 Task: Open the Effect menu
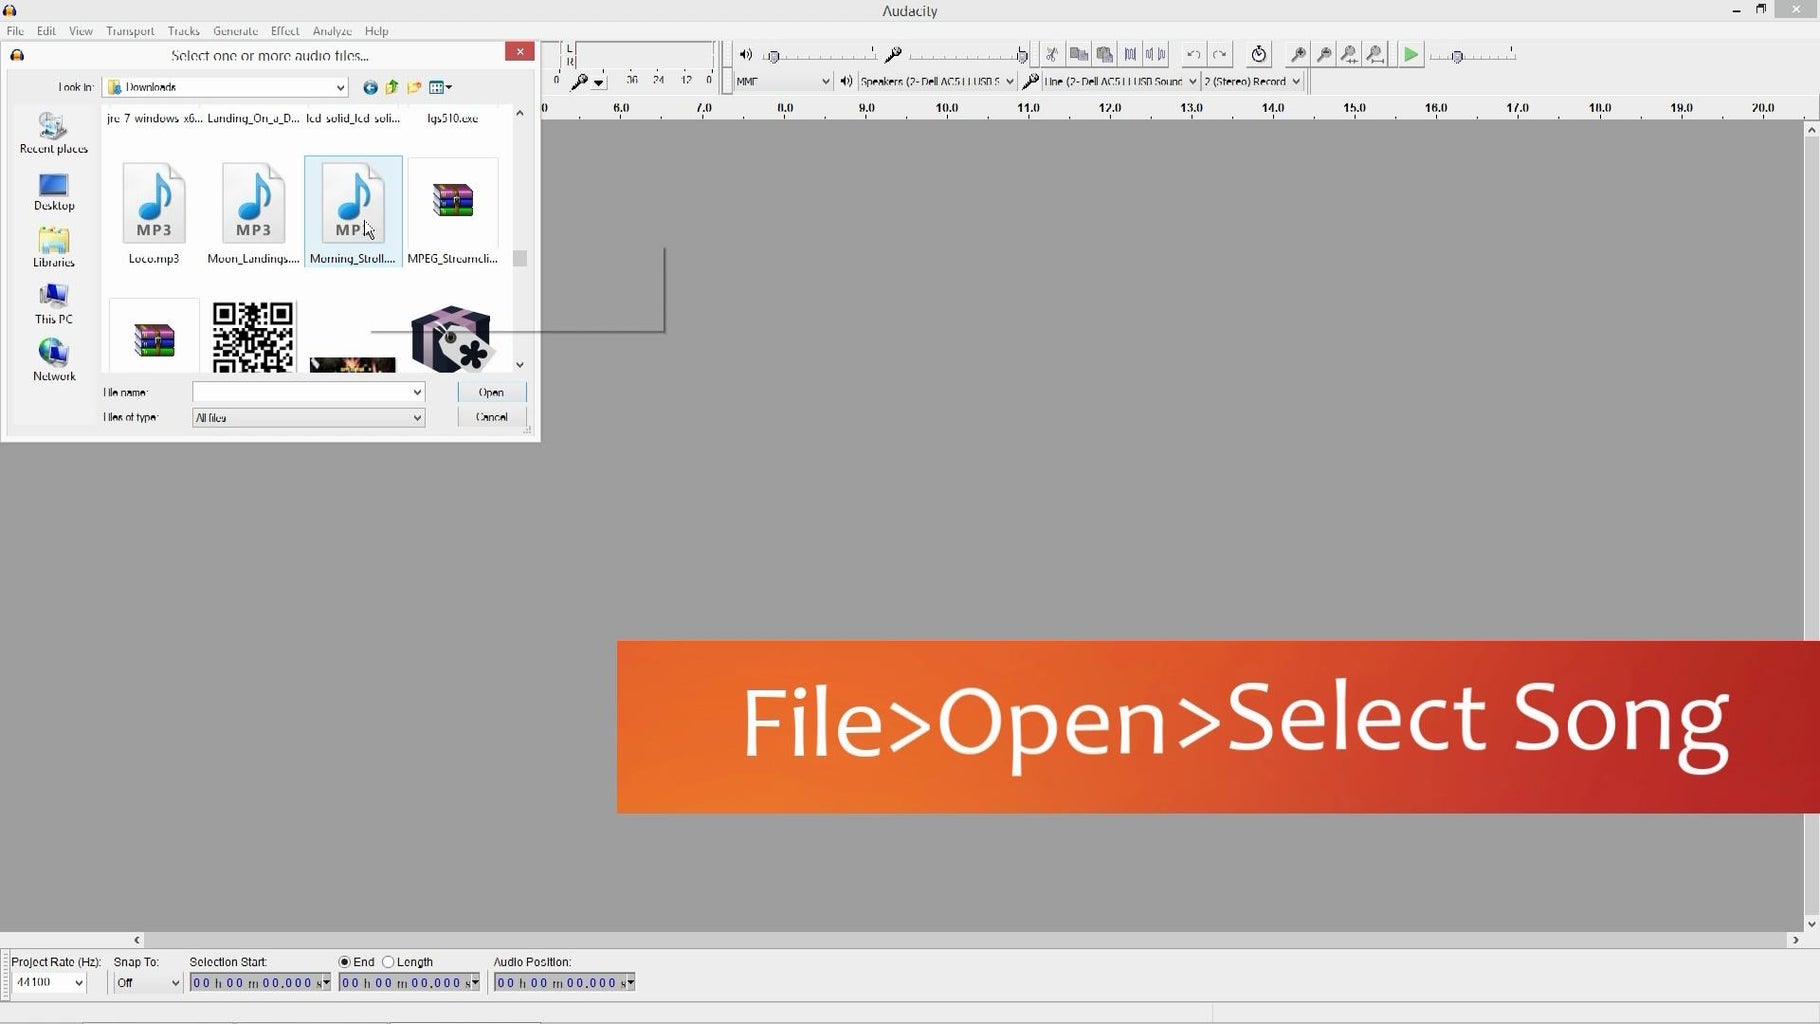click(285, 31)
